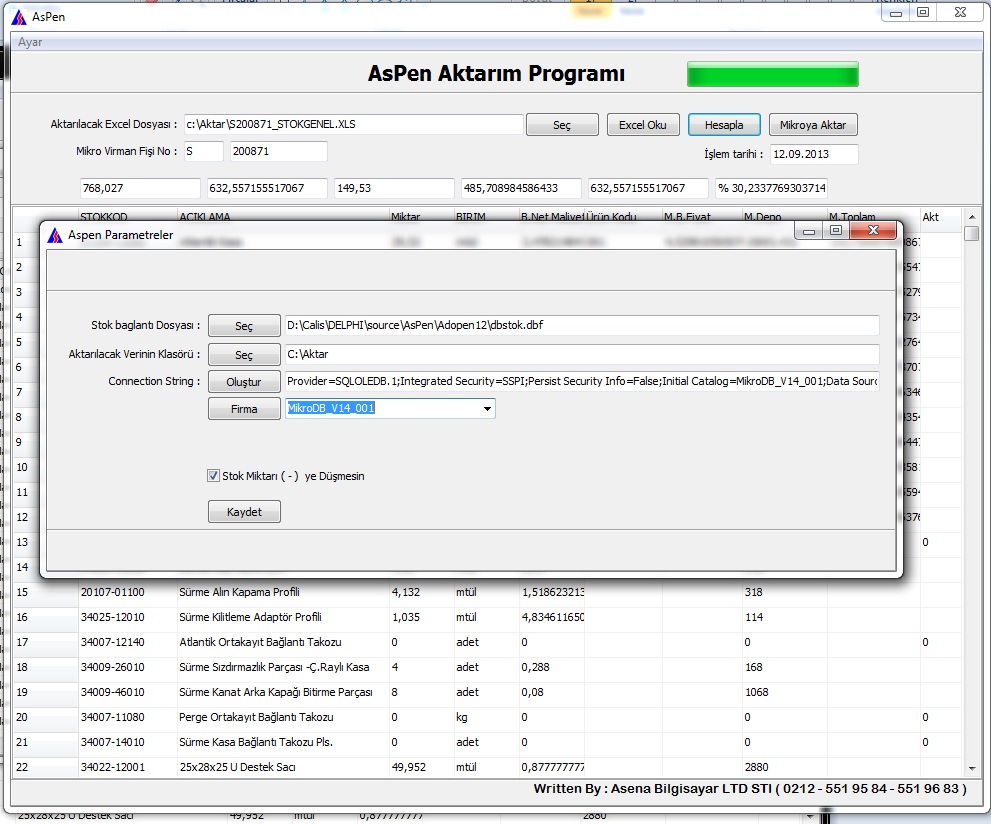Maximize the Aspen Parametreler dialog
Viewport: 991px width, 824px height.
coord(836,231)
